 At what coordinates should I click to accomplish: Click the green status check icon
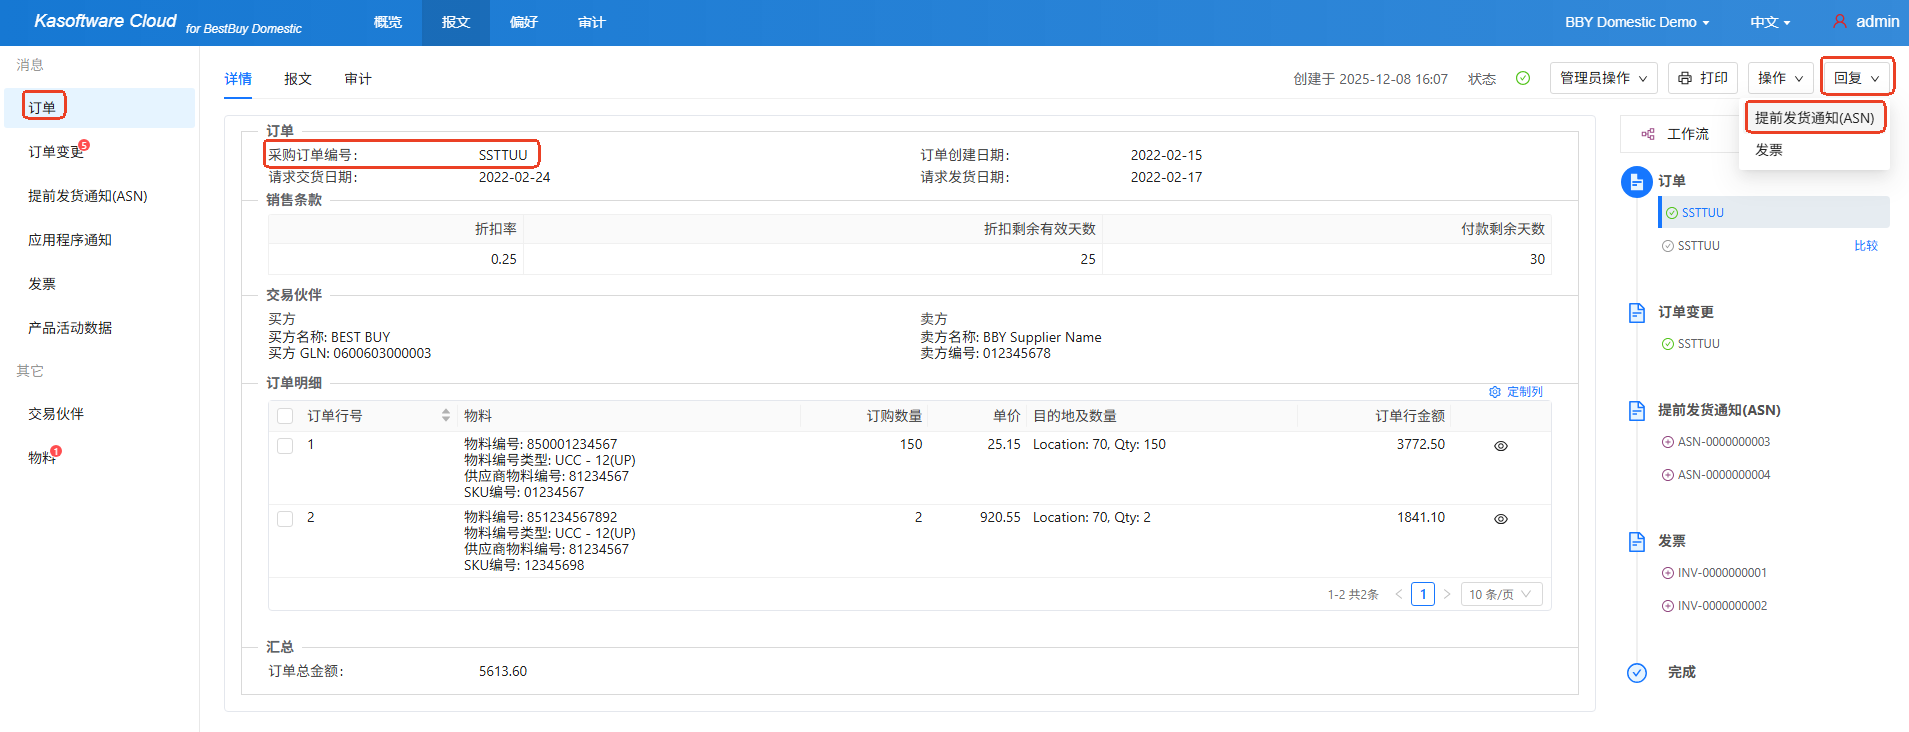pos(1522,78)
